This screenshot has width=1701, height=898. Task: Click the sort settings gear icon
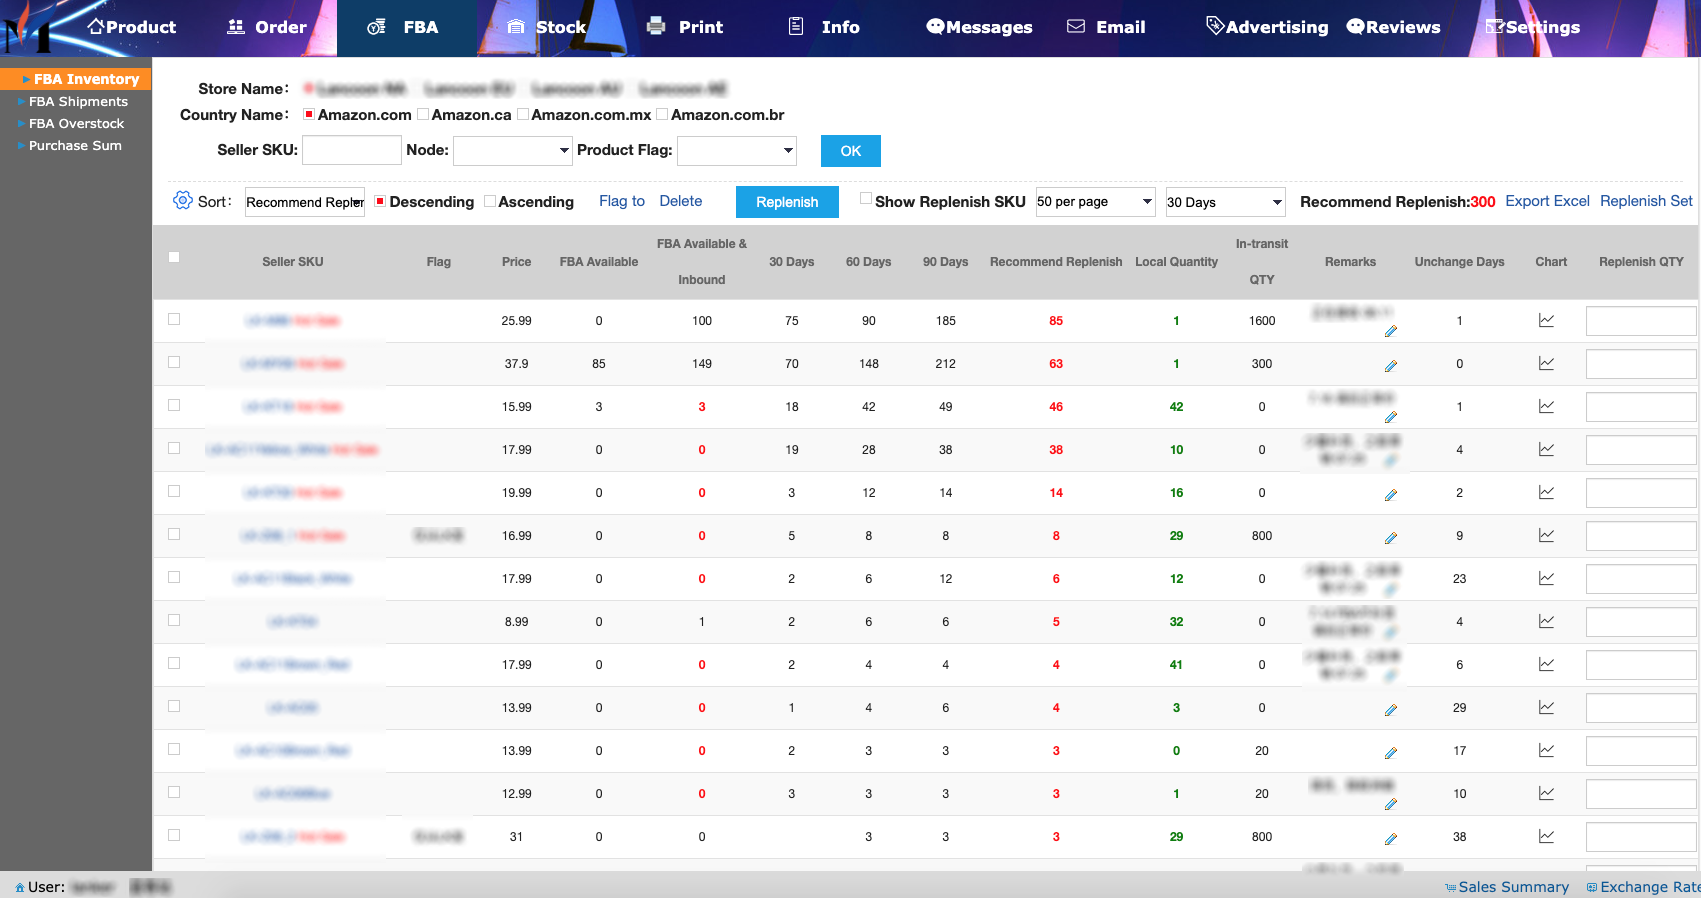(x=182, y=201)
